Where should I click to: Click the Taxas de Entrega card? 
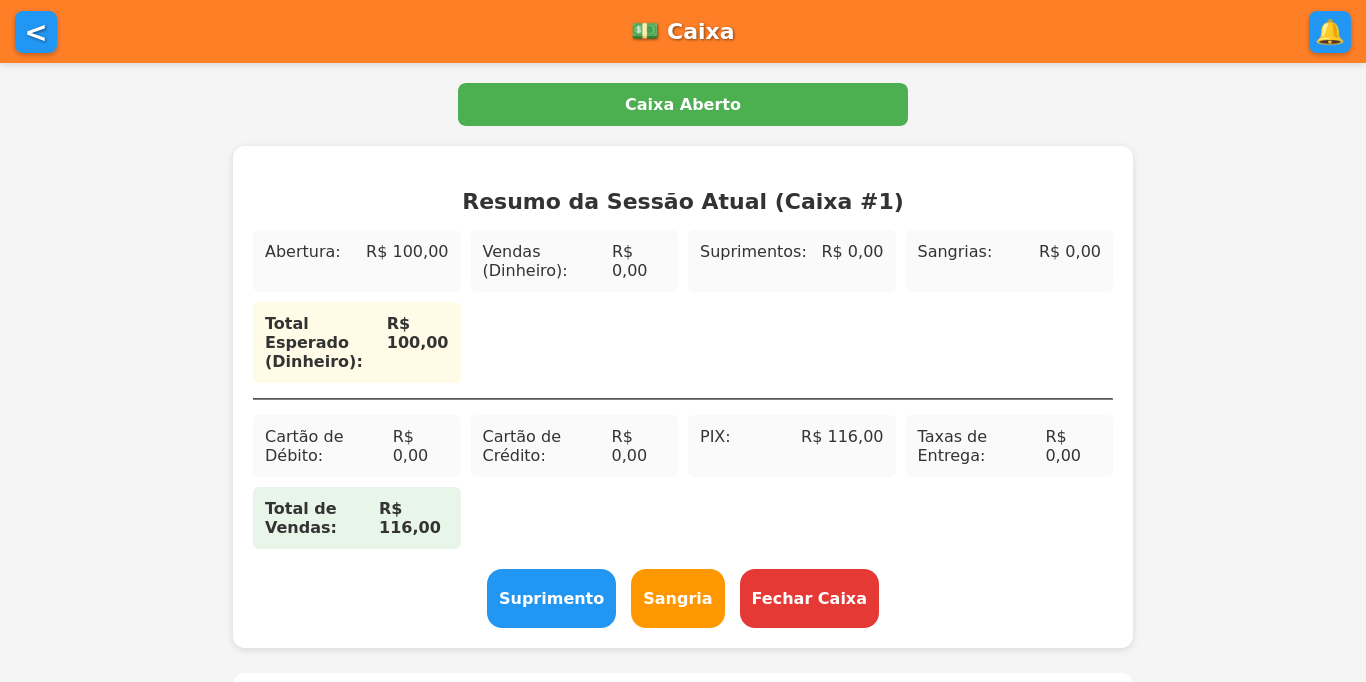click(x=1009, y=445)
